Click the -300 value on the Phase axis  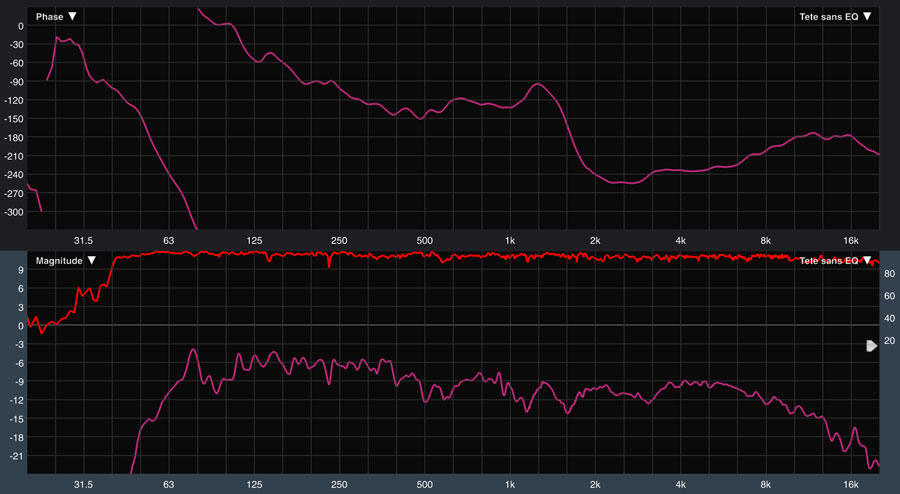point(13,212)
